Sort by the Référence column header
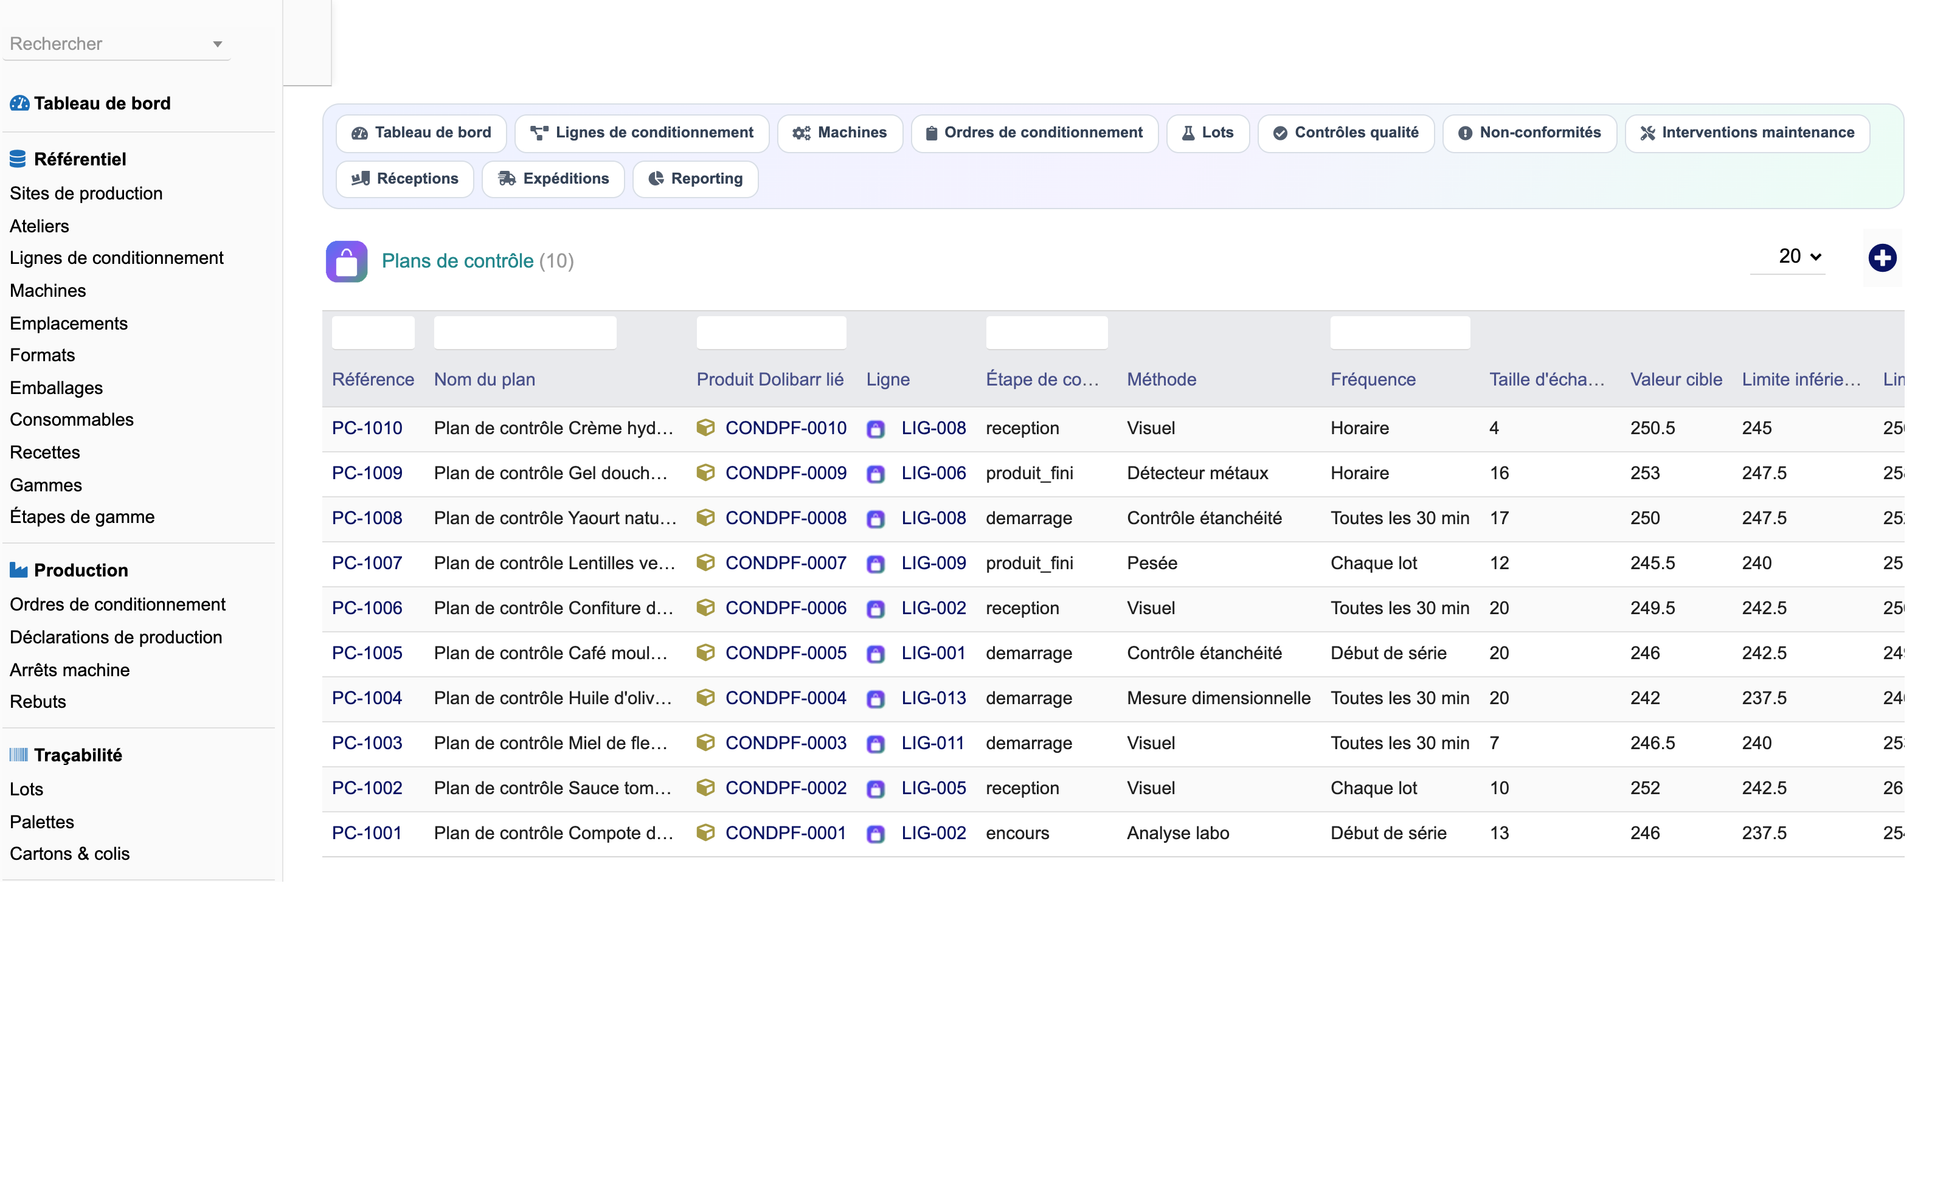The height and width of the screenshot is (1204, 1946). point(373,380)
